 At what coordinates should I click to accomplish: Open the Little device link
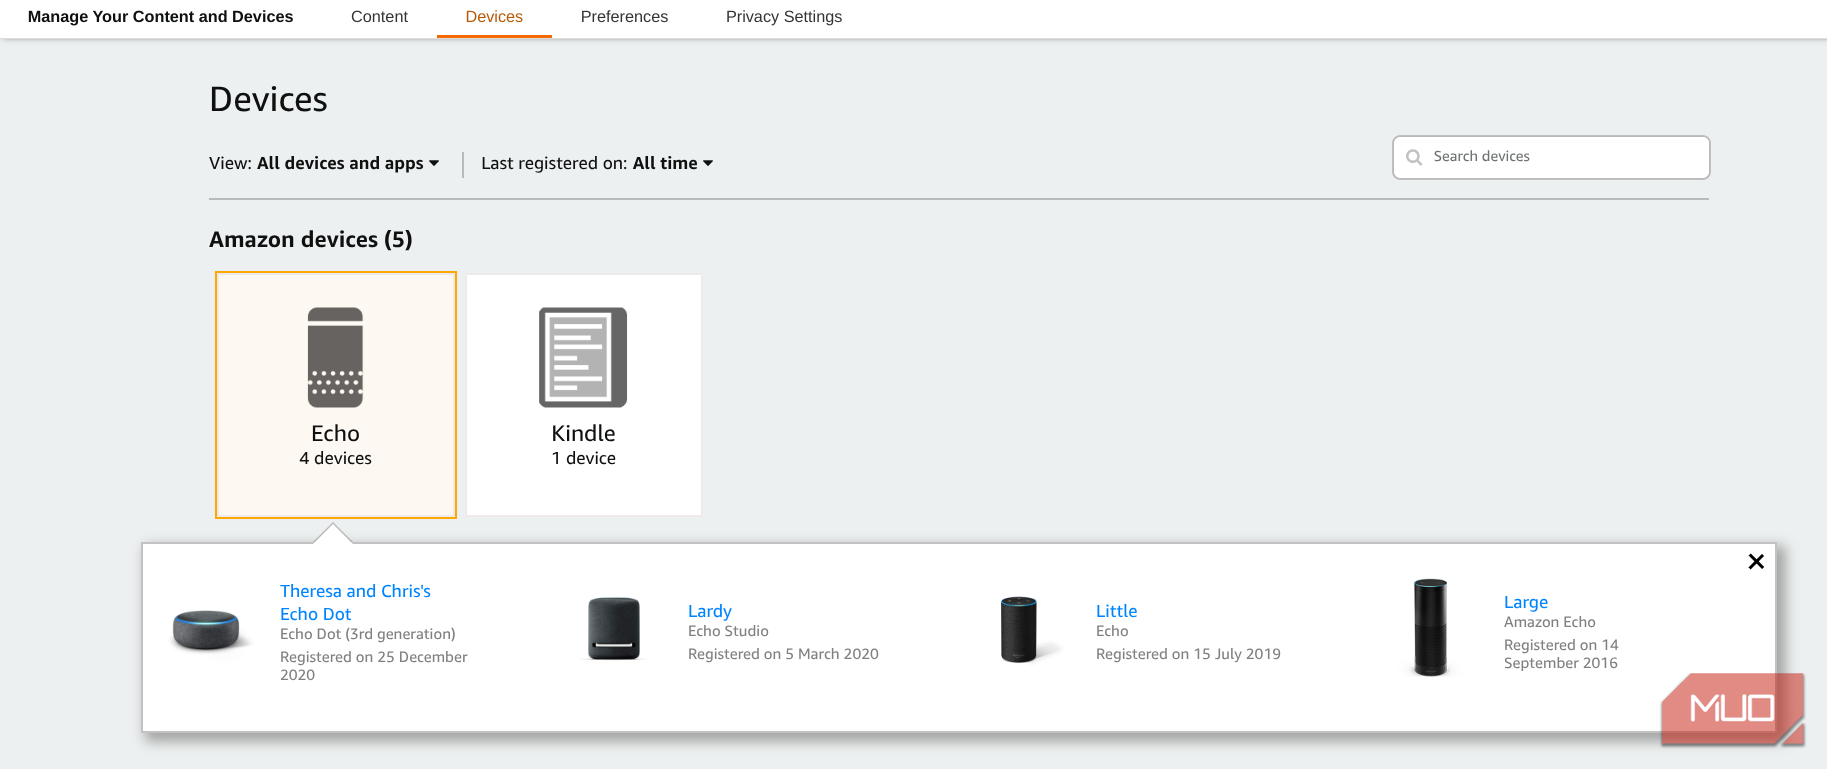point(1116,611)
